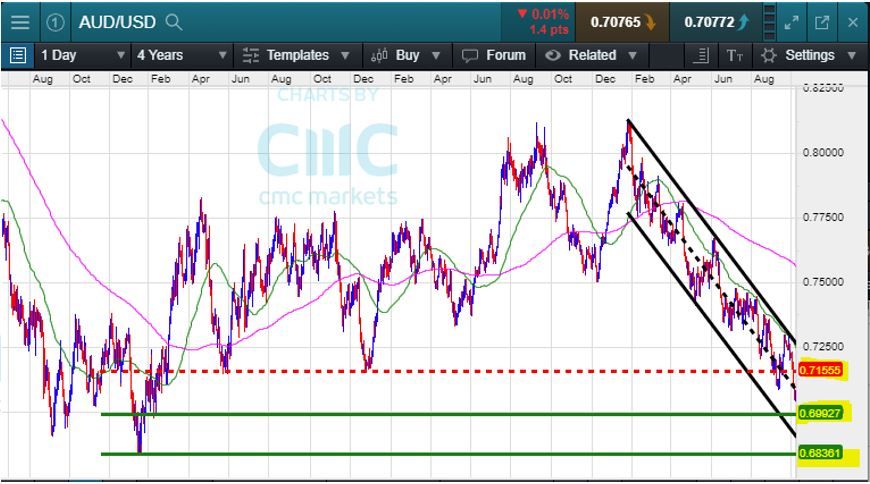The image size is (870, 484).
Task: Click the Templates sliders icon
Action: pos(250,56)
